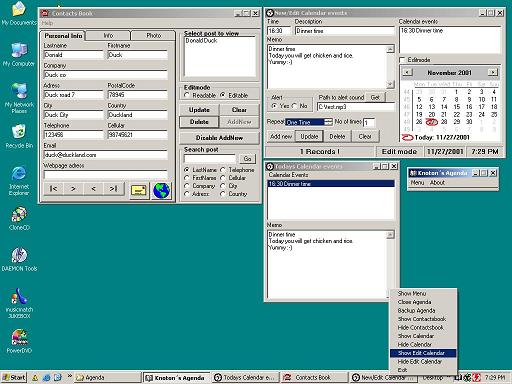Click Get button for alert sound

pos(375,97)
